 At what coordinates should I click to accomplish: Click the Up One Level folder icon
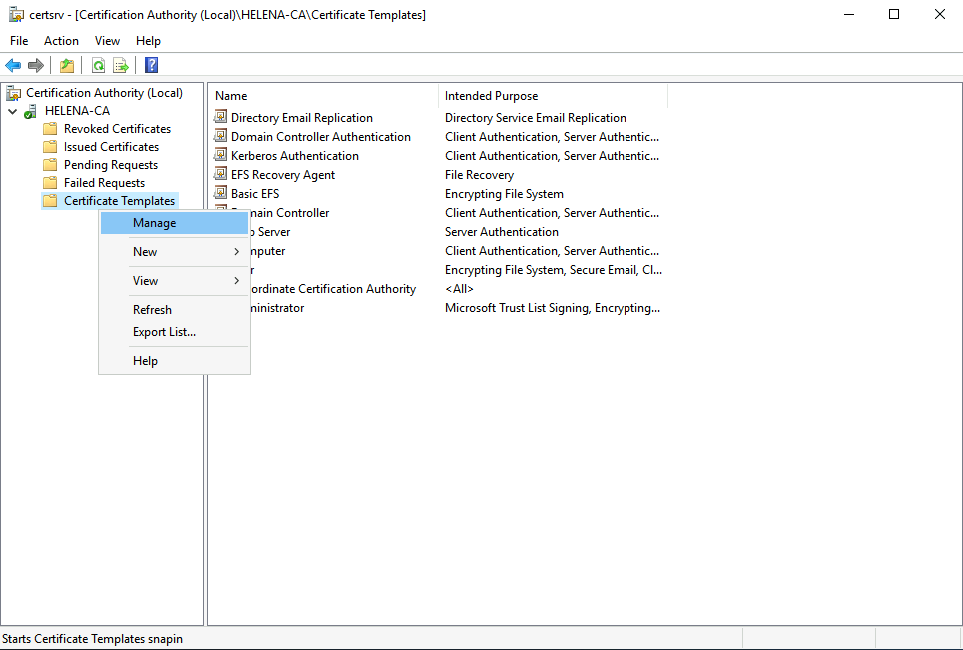pyautogui.click(x=67, y=65)
